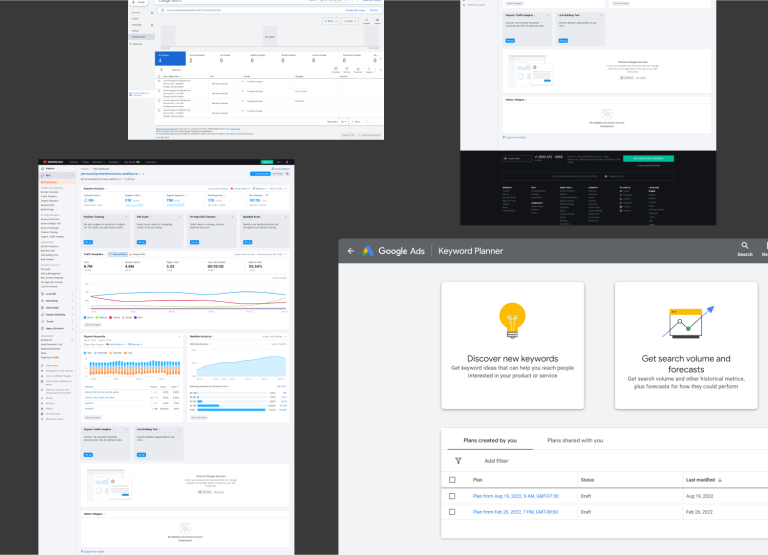This screenshot has width=768, height=555.
Task: Click the Google Ads logo
Action: (x=367, y=251)
